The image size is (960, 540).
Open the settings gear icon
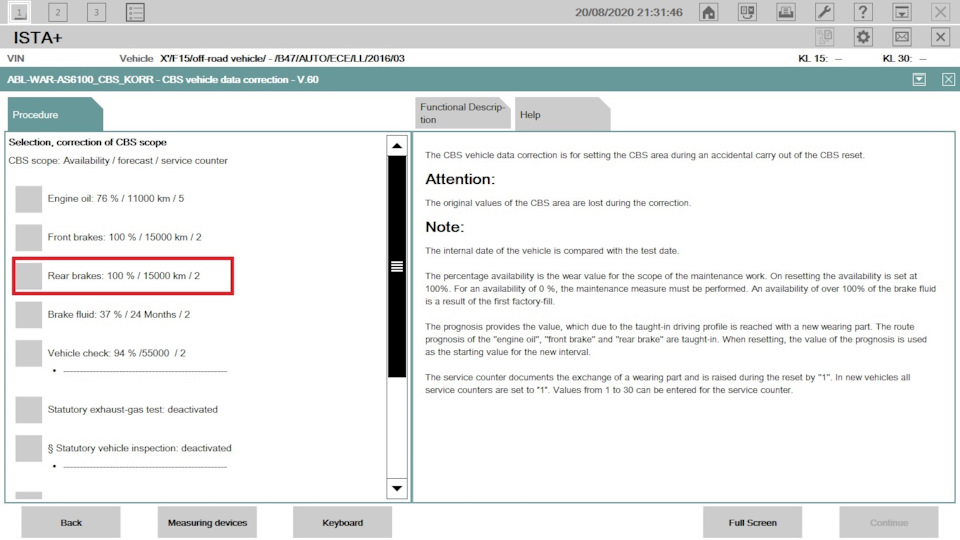[x=863, y=37]
